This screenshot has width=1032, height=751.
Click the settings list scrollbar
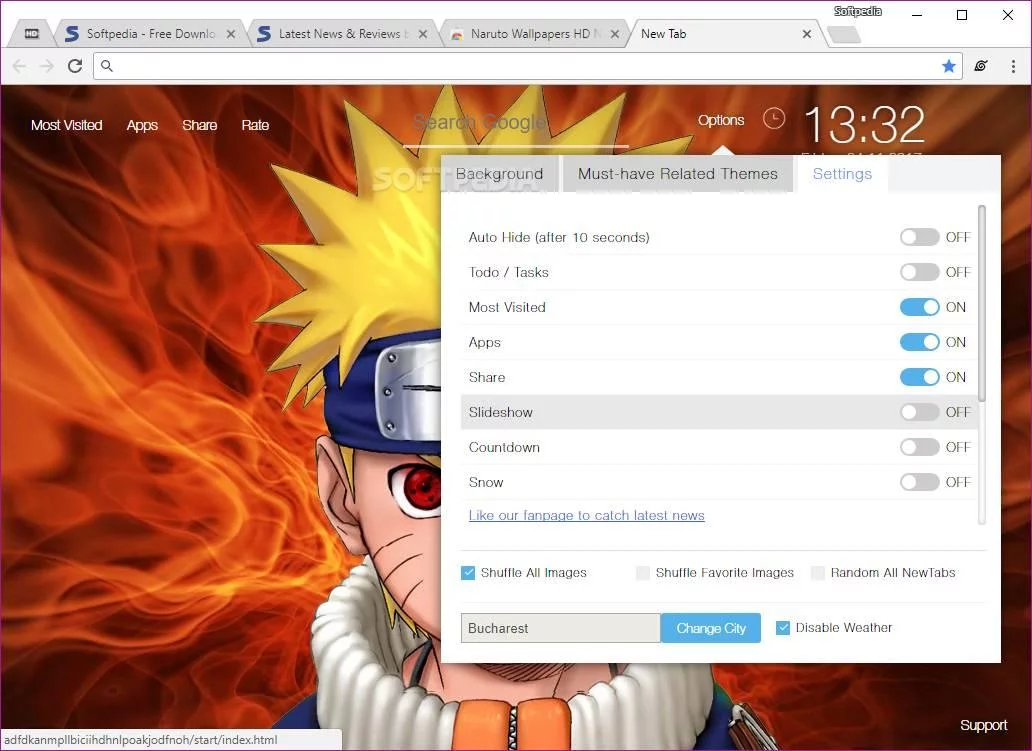[982, 303]
